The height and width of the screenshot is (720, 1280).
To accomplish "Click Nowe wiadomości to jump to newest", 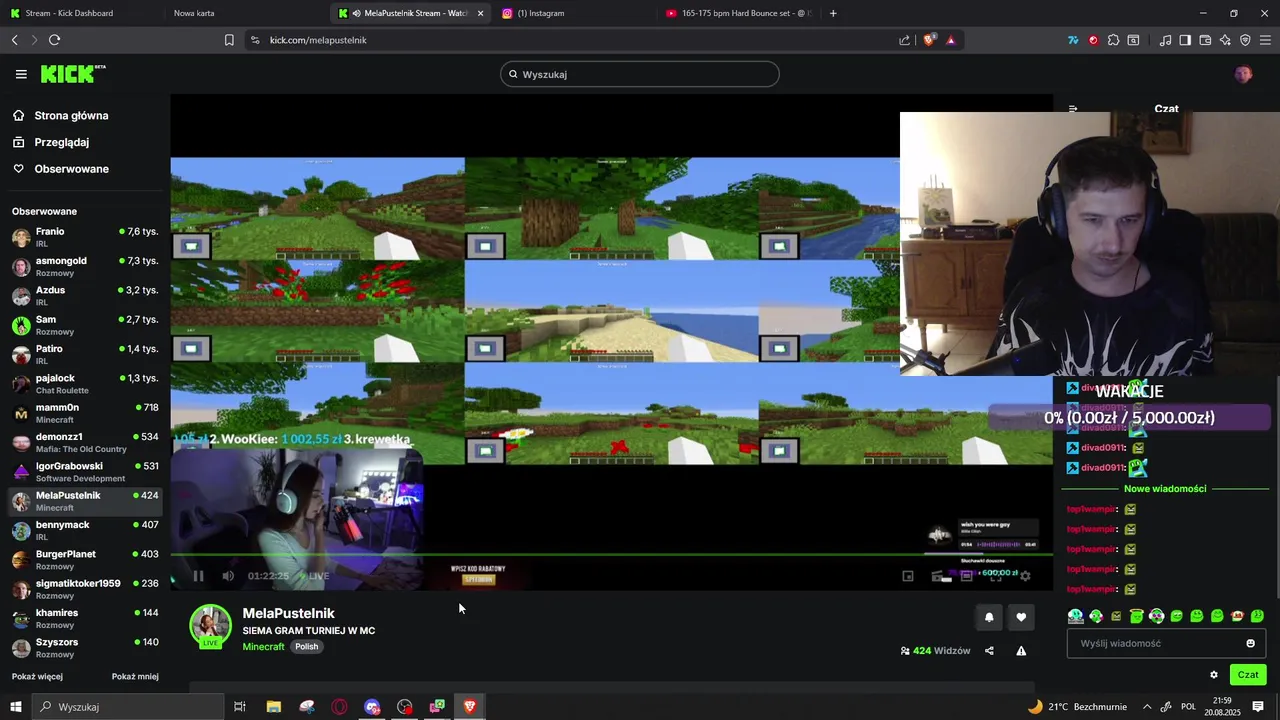I will coord(1165,489).
